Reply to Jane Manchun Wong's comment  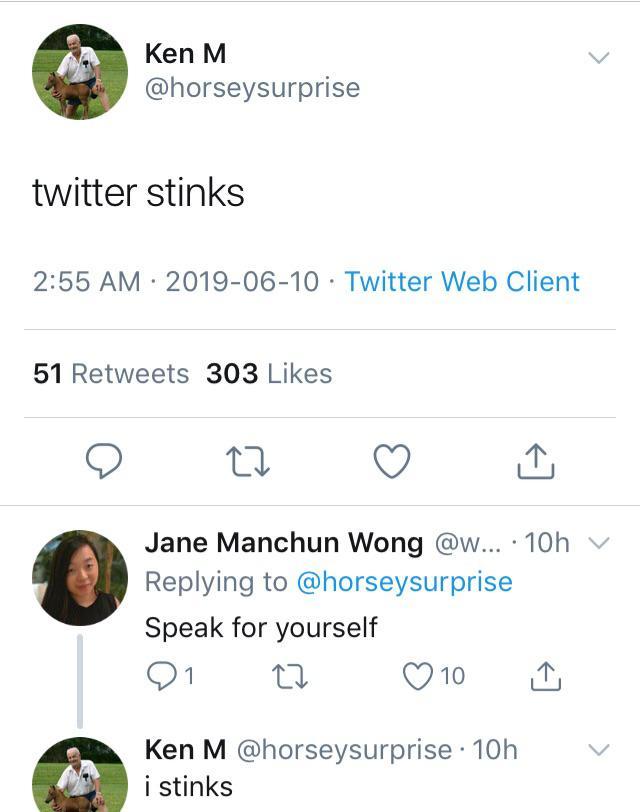[x=161, y=676]
